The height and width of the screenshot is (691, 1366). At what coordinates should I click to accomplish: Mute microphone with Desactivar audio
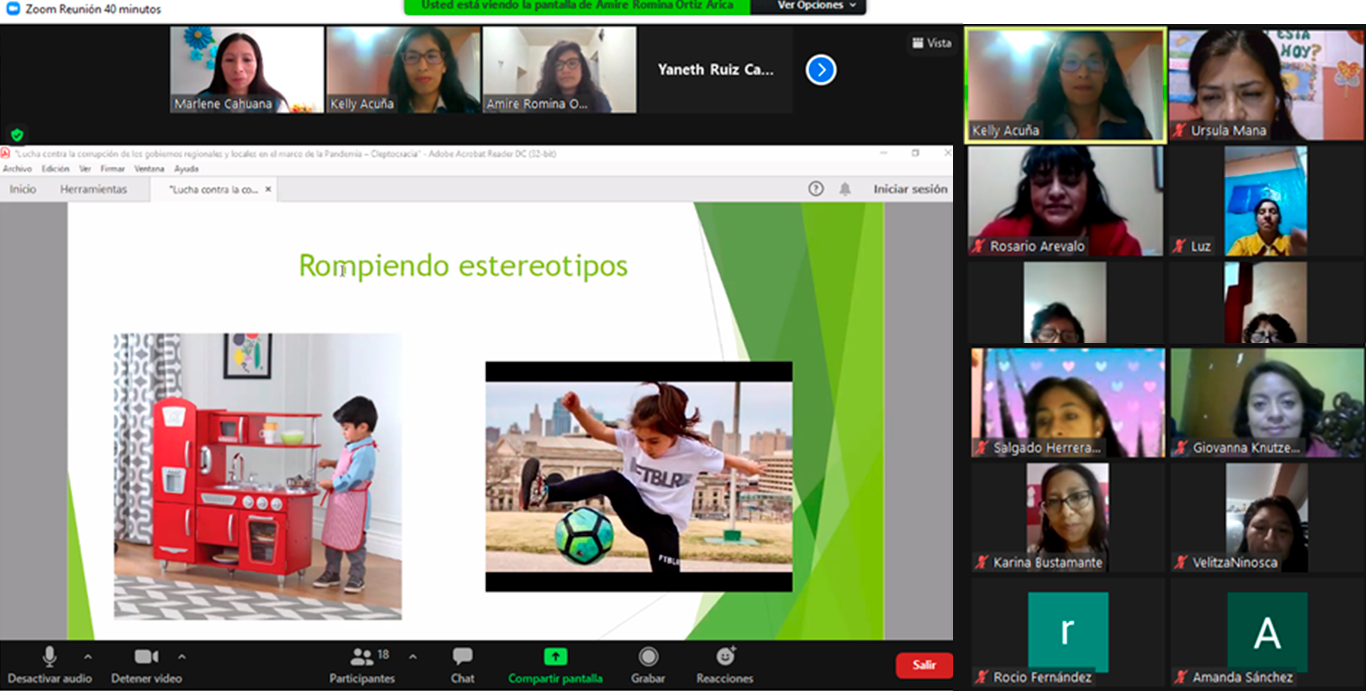[49, 657]
